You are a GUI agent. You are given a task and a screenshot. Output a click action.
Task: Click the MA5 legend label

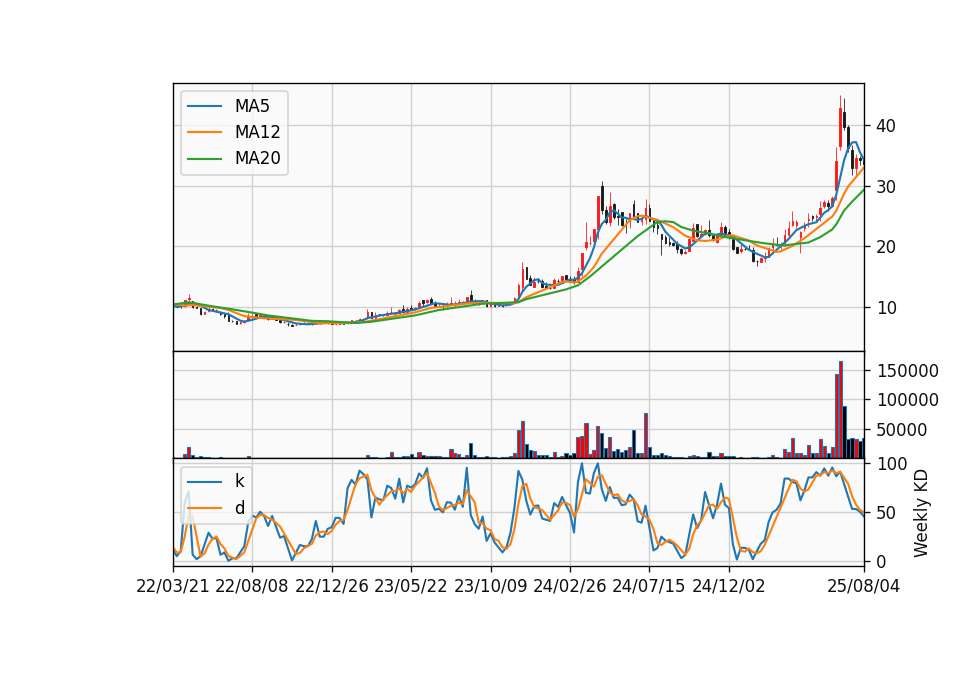[252, 106]
